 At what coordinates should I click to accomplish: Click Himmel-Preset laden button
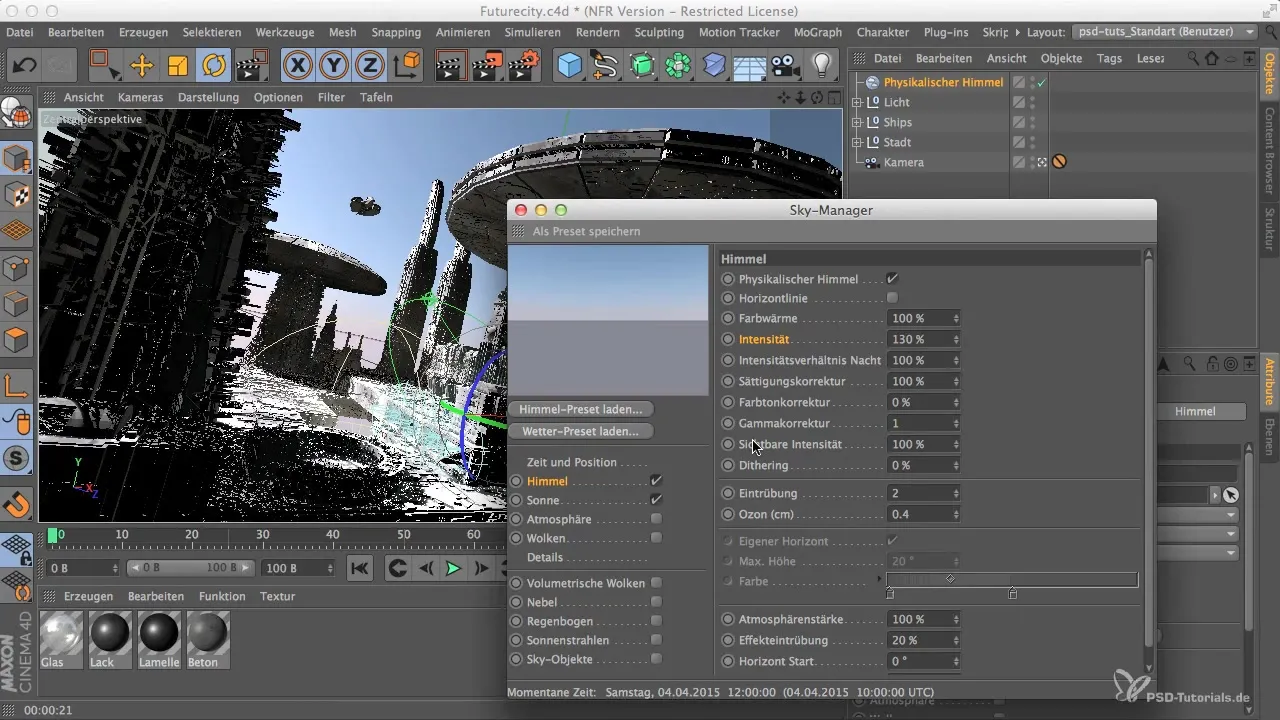coord(580,409)
